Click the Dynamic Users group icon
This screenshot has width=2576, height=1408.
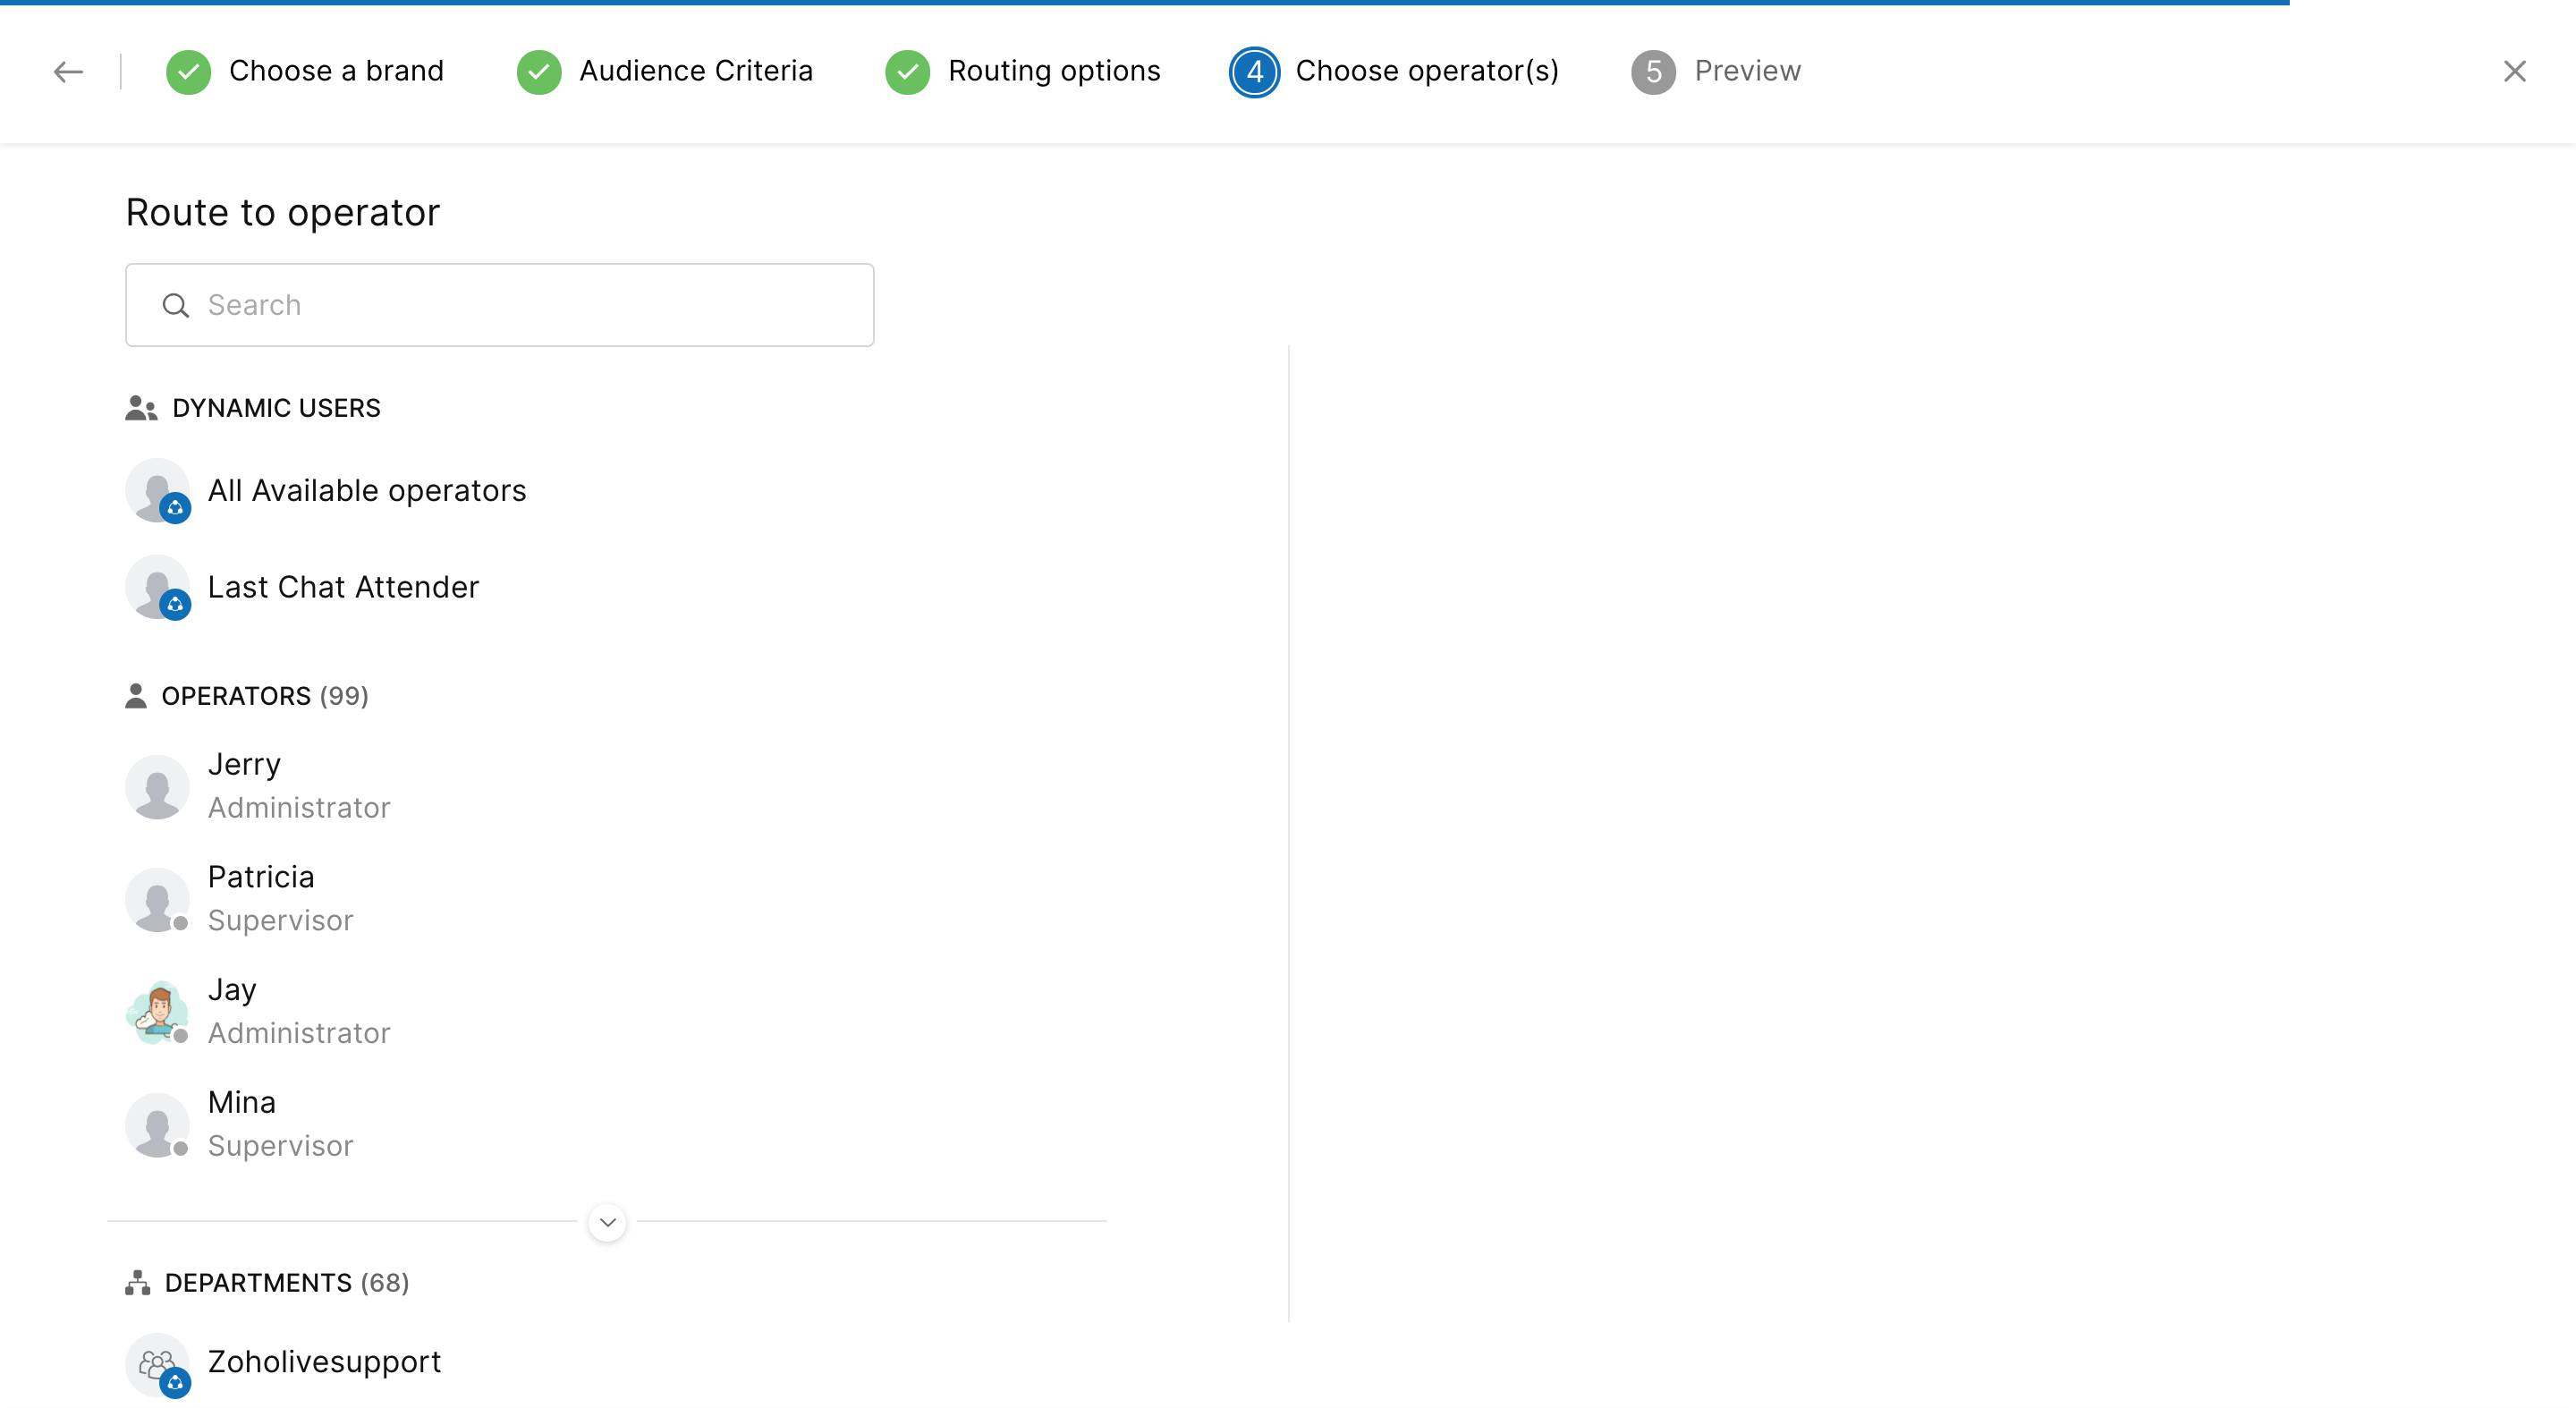[141, 408]
